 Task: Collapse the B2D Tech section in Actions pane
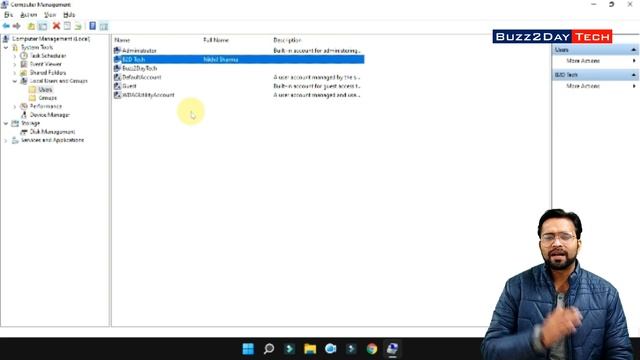633,75
